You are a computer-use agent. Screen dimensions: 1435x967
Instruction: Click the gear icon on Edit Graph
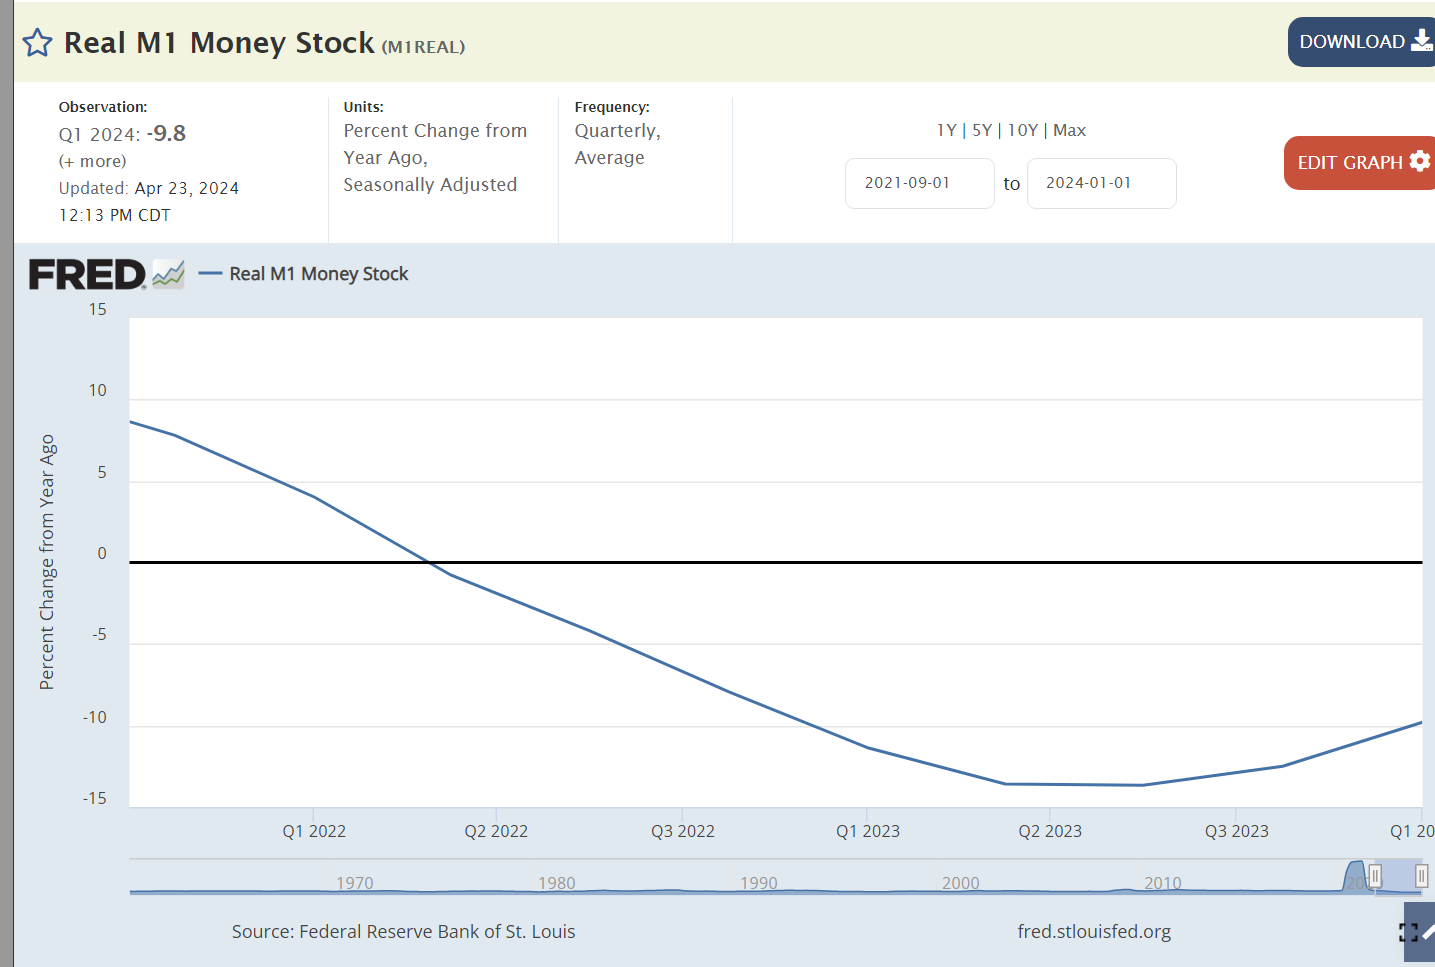[x=1419, y=161]
